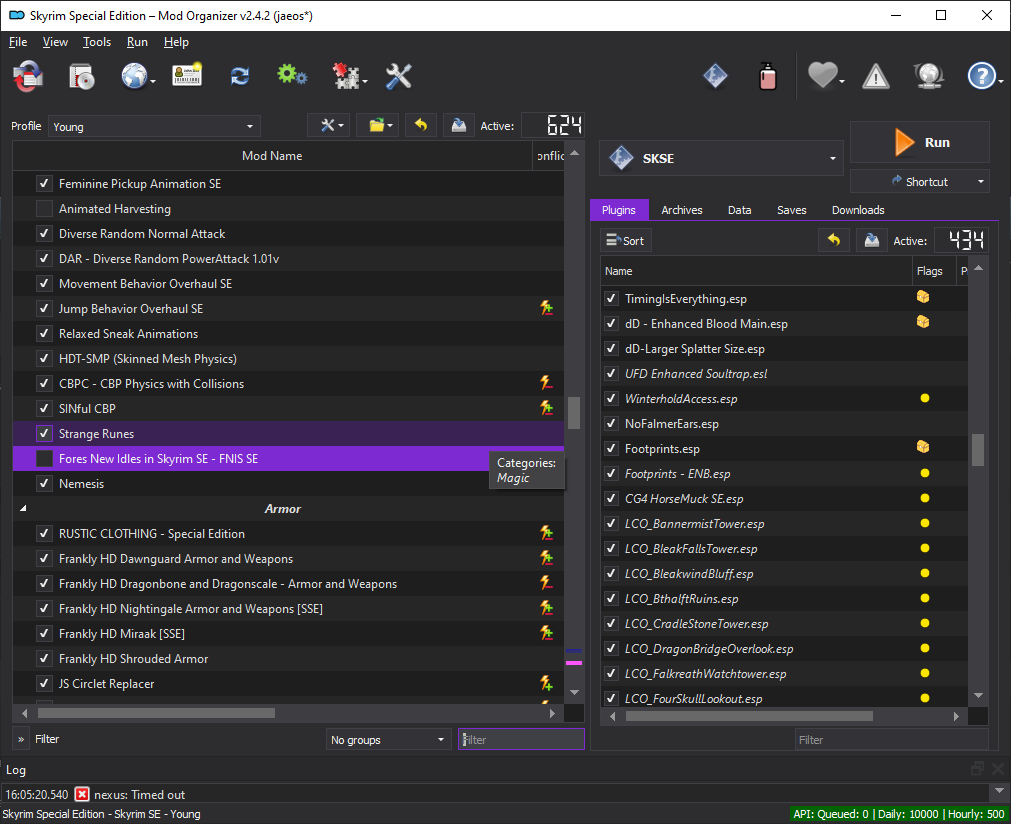The width and height of the screenshot is (1011, 824).
Task: Click the plugin list restore backup arrow
Action: (x=834, y=240)
